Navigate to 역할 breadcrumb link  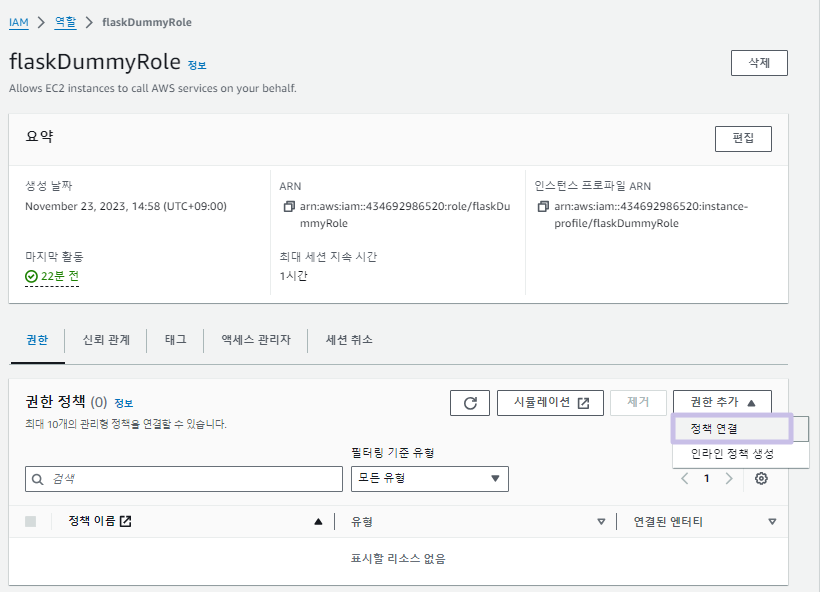click(x=66, y=23)
